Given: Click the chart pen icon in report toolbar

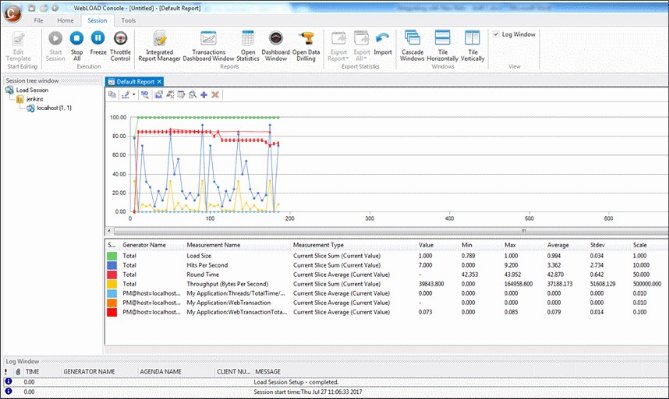Looking at the screenshot, I should click(125, 95).
